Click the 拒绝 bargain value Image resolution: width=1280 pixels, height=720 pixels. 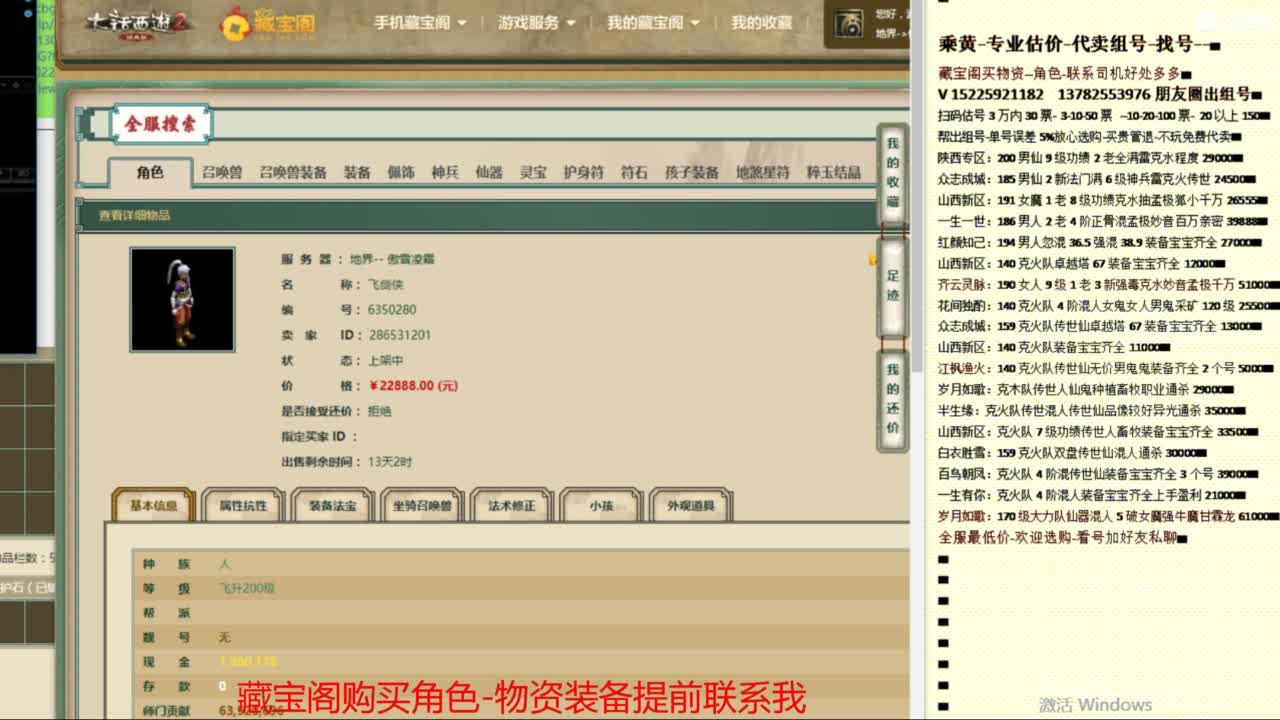pos(380,411)
